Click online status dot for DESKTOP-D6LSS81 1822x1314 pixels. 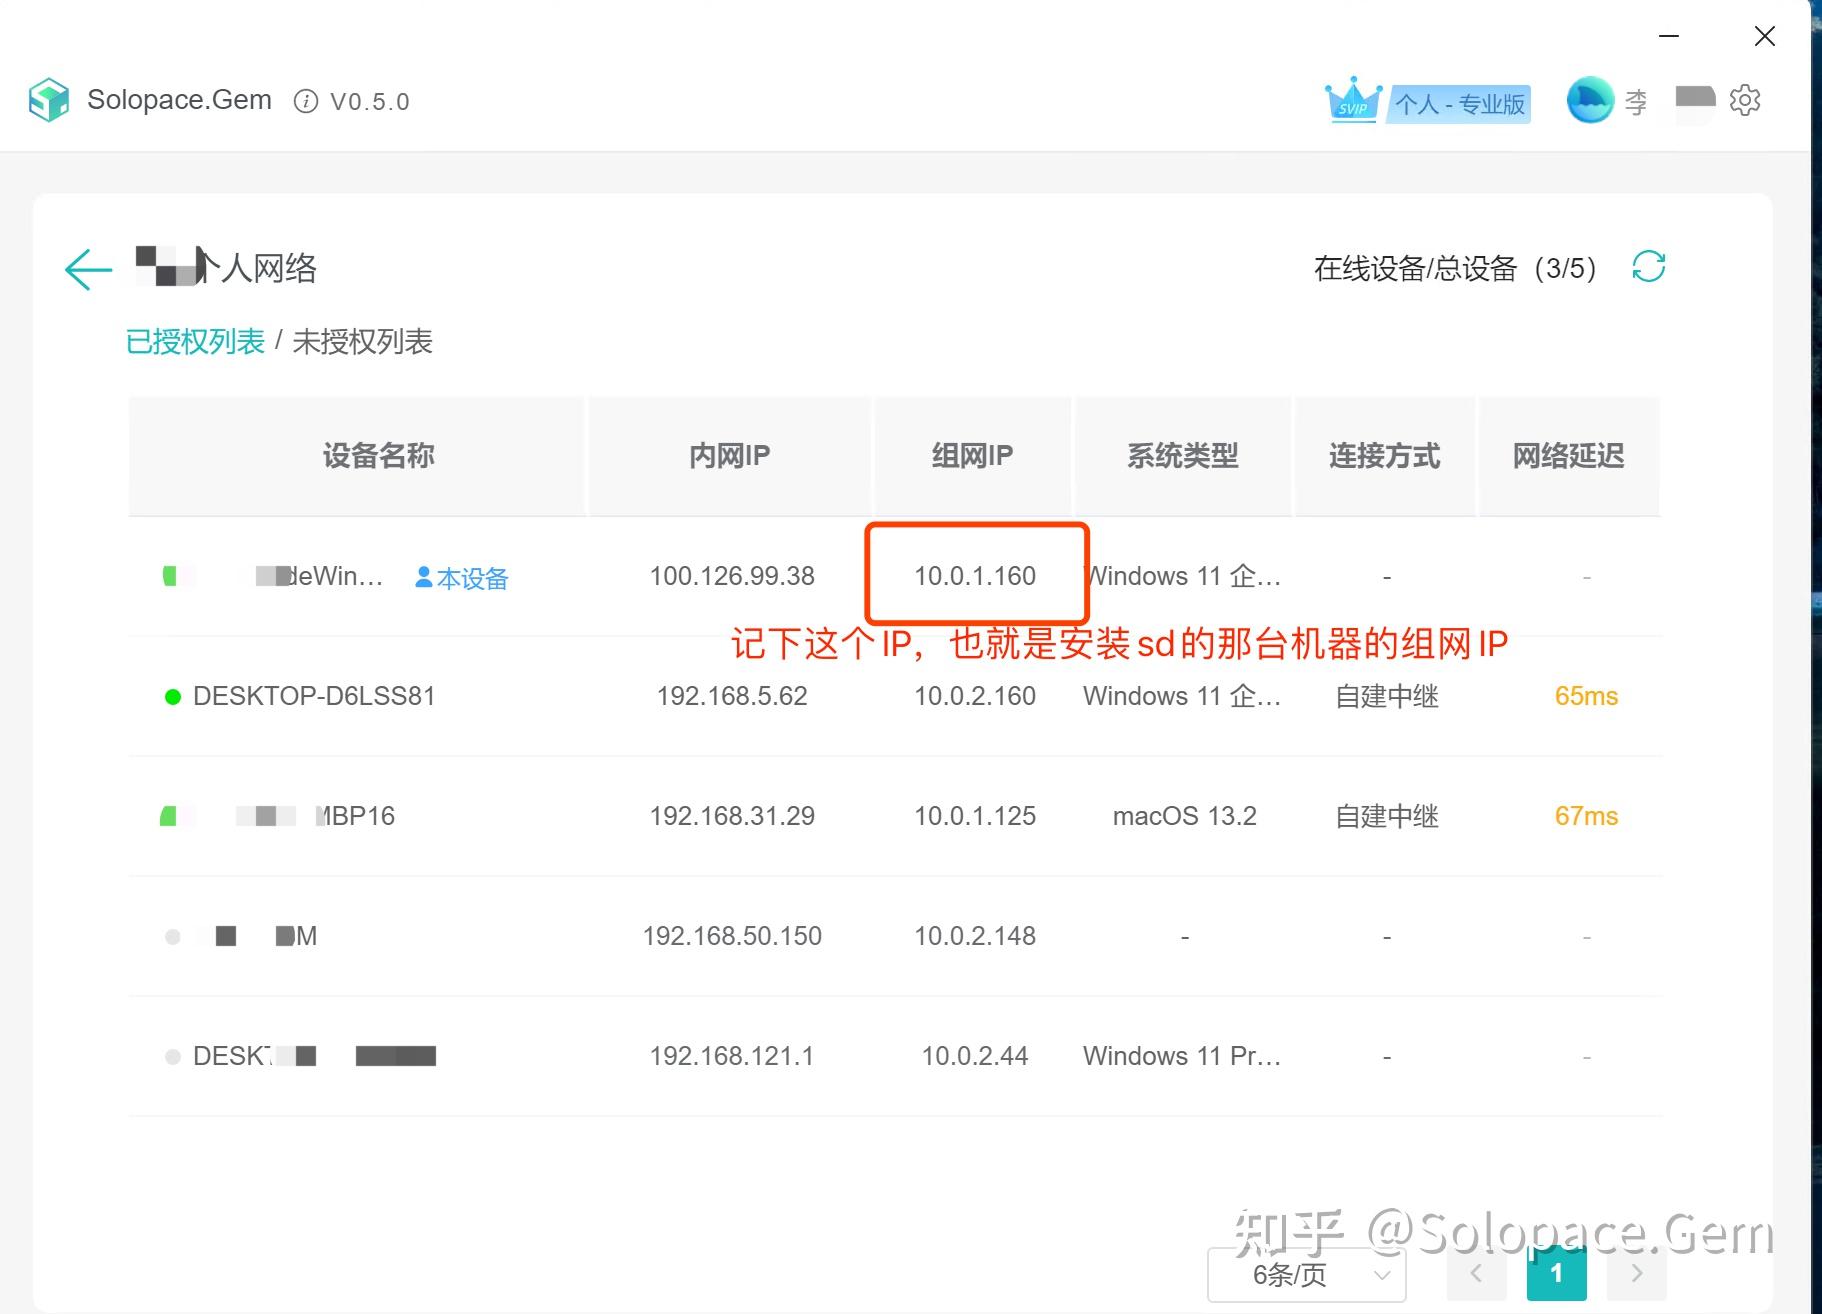coord(173,697)
